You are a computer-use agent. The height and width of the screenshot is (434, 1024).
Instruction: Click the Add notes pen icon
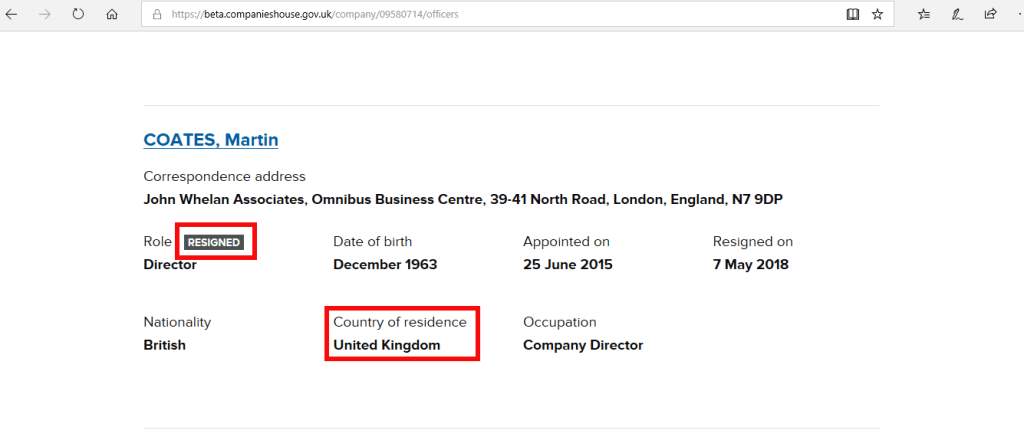point(957,14)
